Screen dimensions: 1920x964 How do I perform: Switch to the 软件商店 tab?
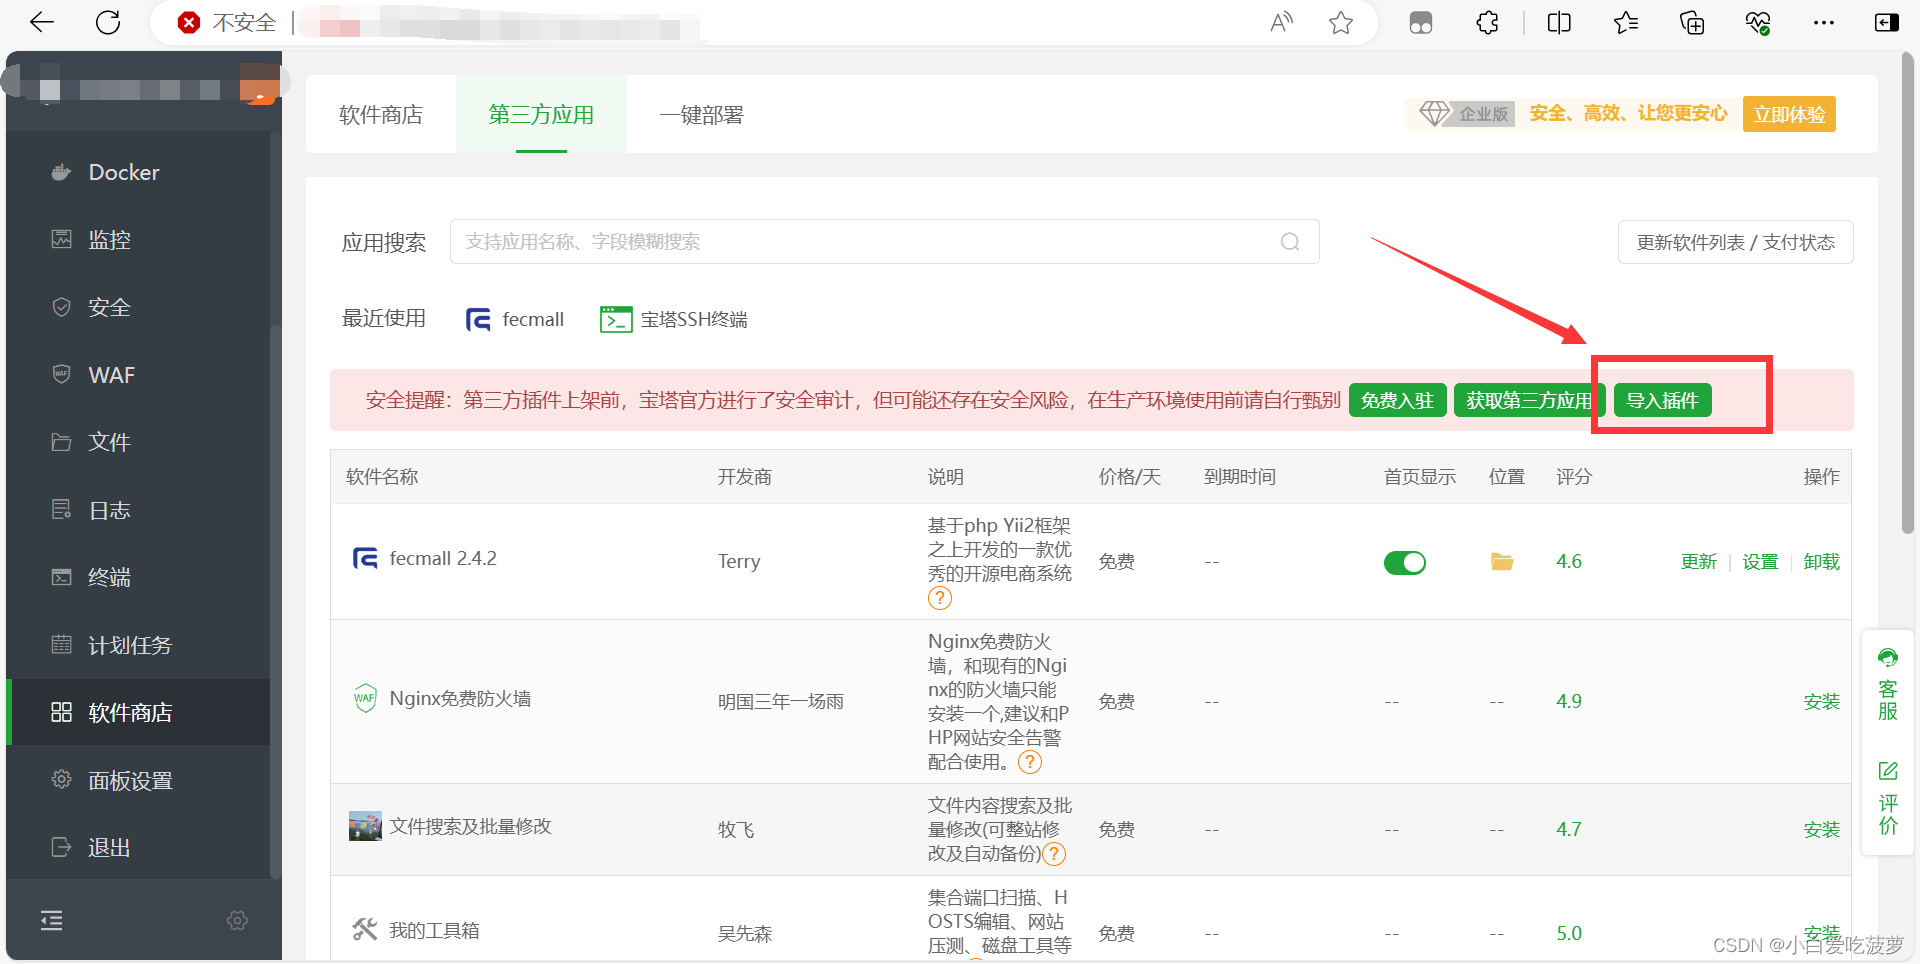pyautogui.click(x=381, y=115)
